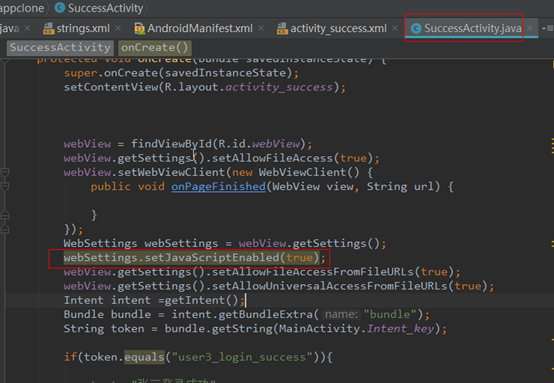Click setAllowFileAccessFromFileURLs(true) call

pos(333,272)
